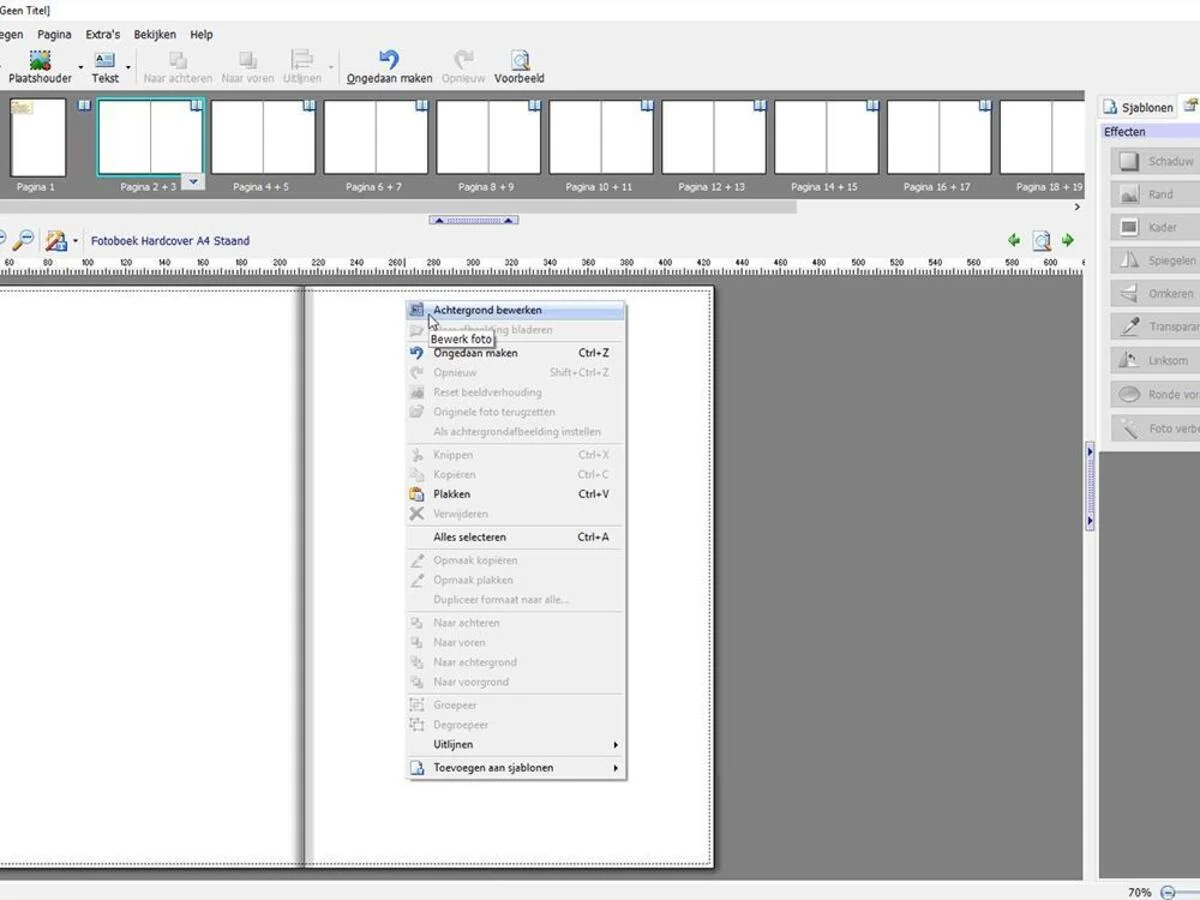
Task: Choose Achtergrond bewerken in context menu
Action: coord(487,310)
